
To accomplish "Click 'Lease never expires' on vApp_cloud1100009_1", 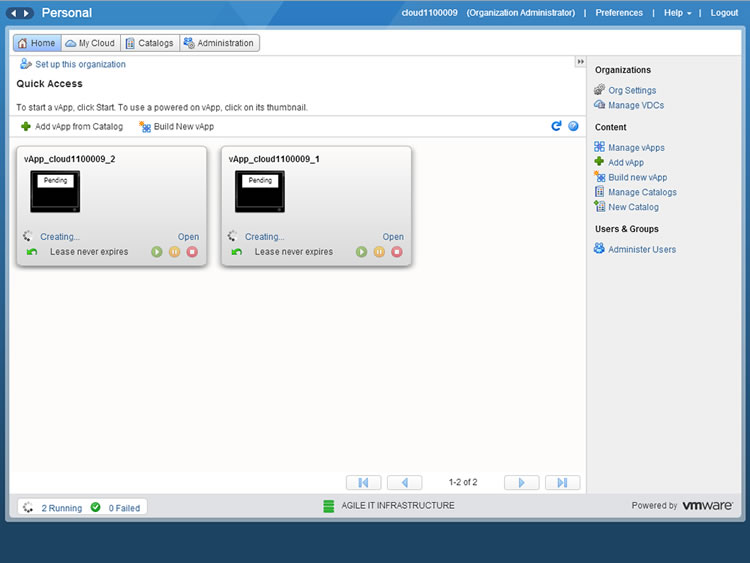I will pos(294,252).
